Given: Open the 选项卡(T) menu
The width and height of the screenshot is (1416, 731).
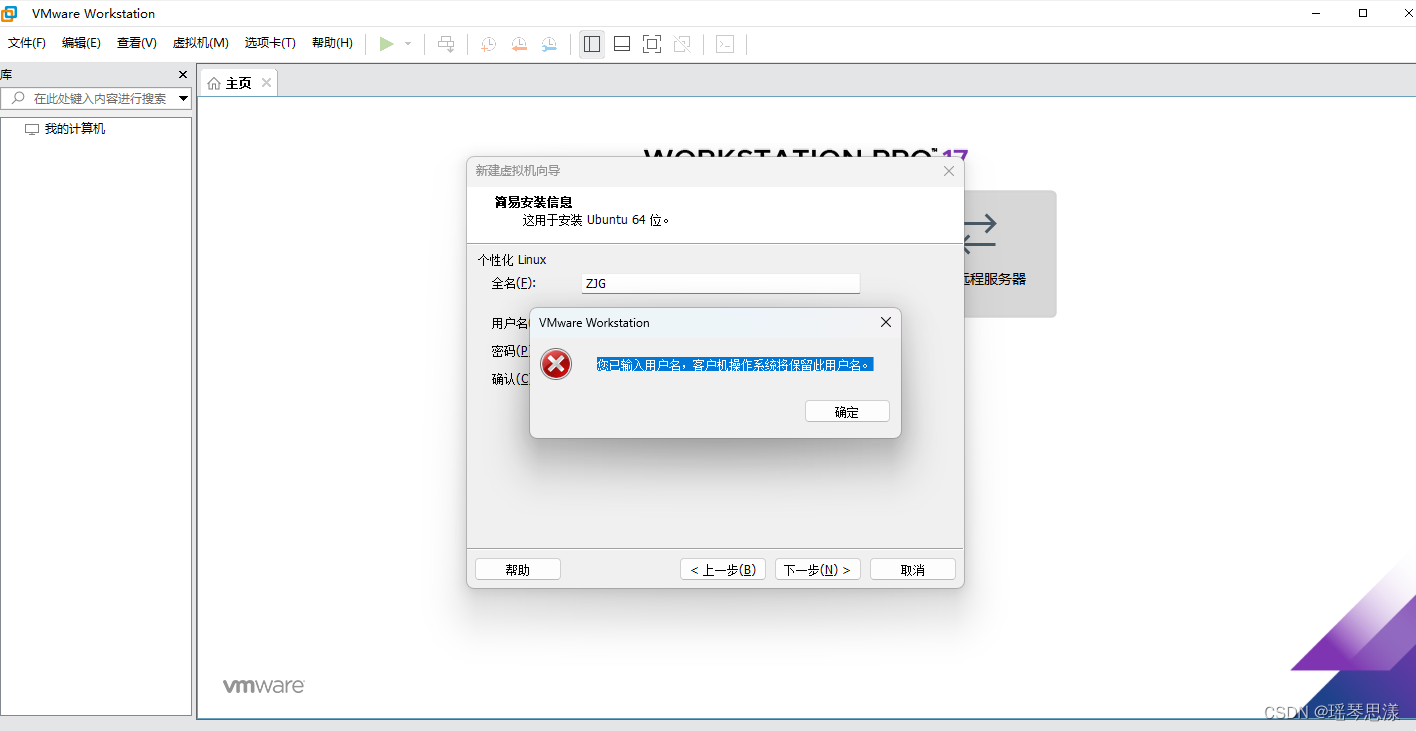Looking at the screenshot, I should point(270,43).
